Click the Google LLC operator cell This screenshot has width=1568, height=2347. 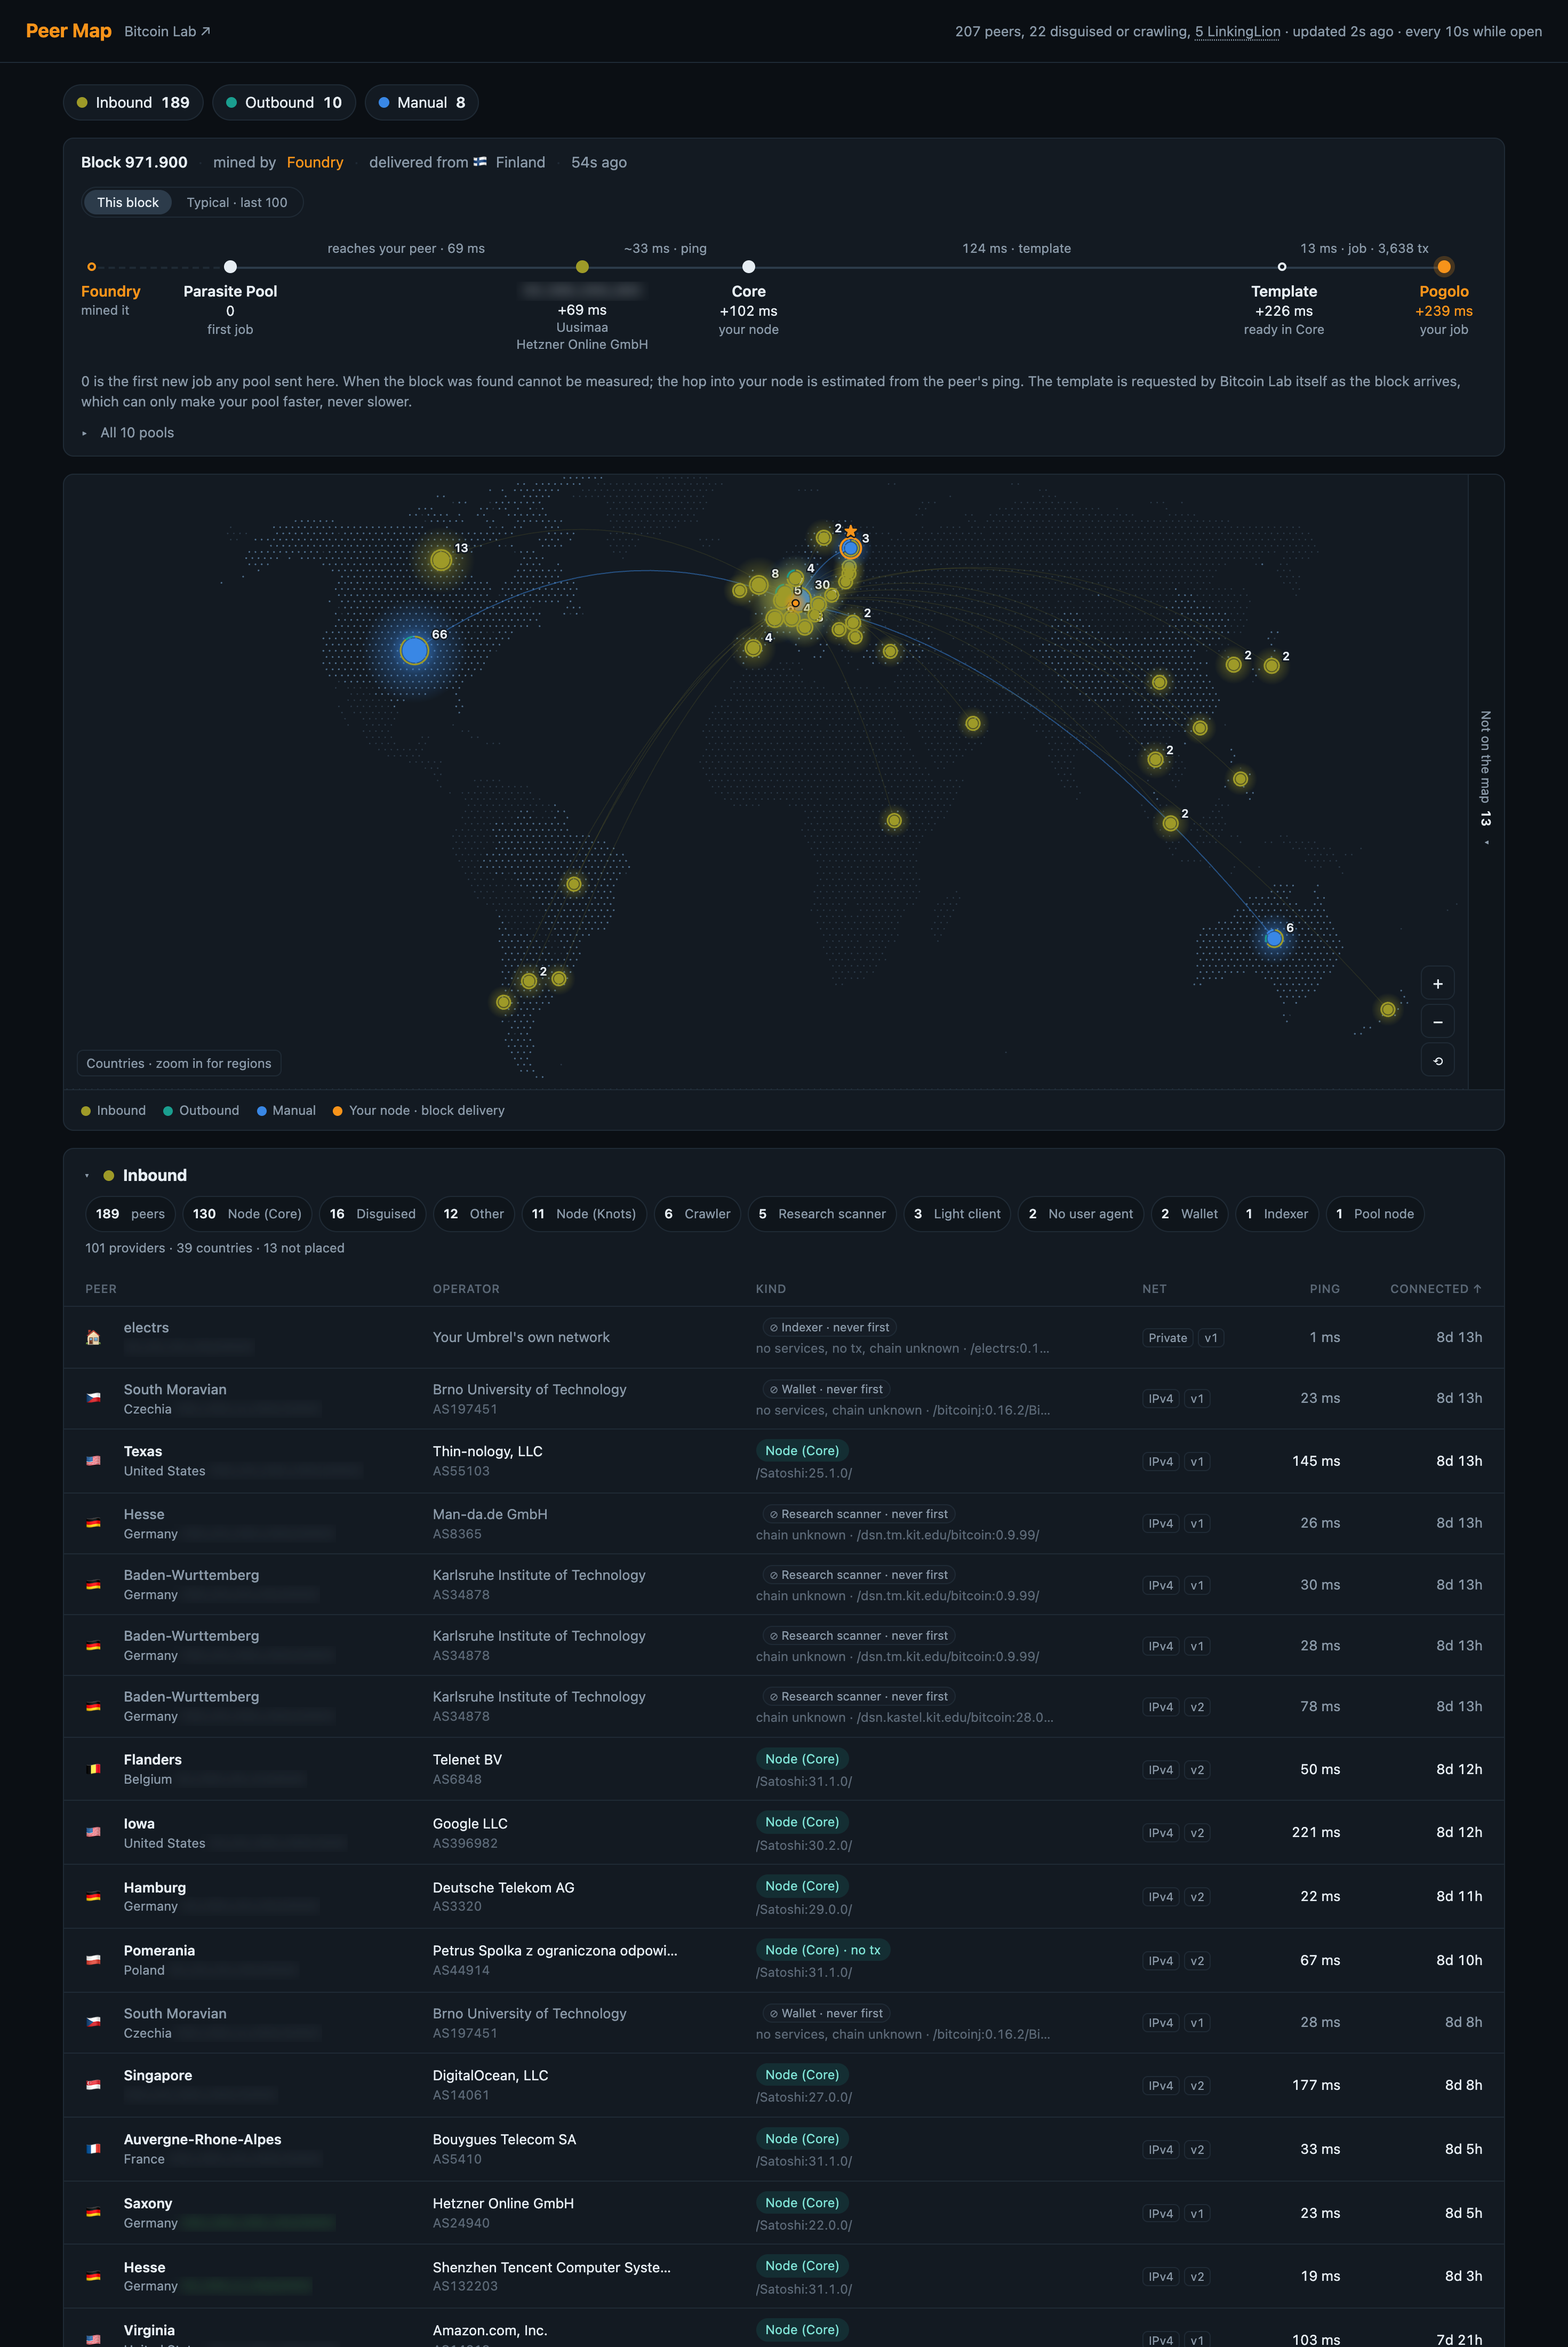point(470,1832)
